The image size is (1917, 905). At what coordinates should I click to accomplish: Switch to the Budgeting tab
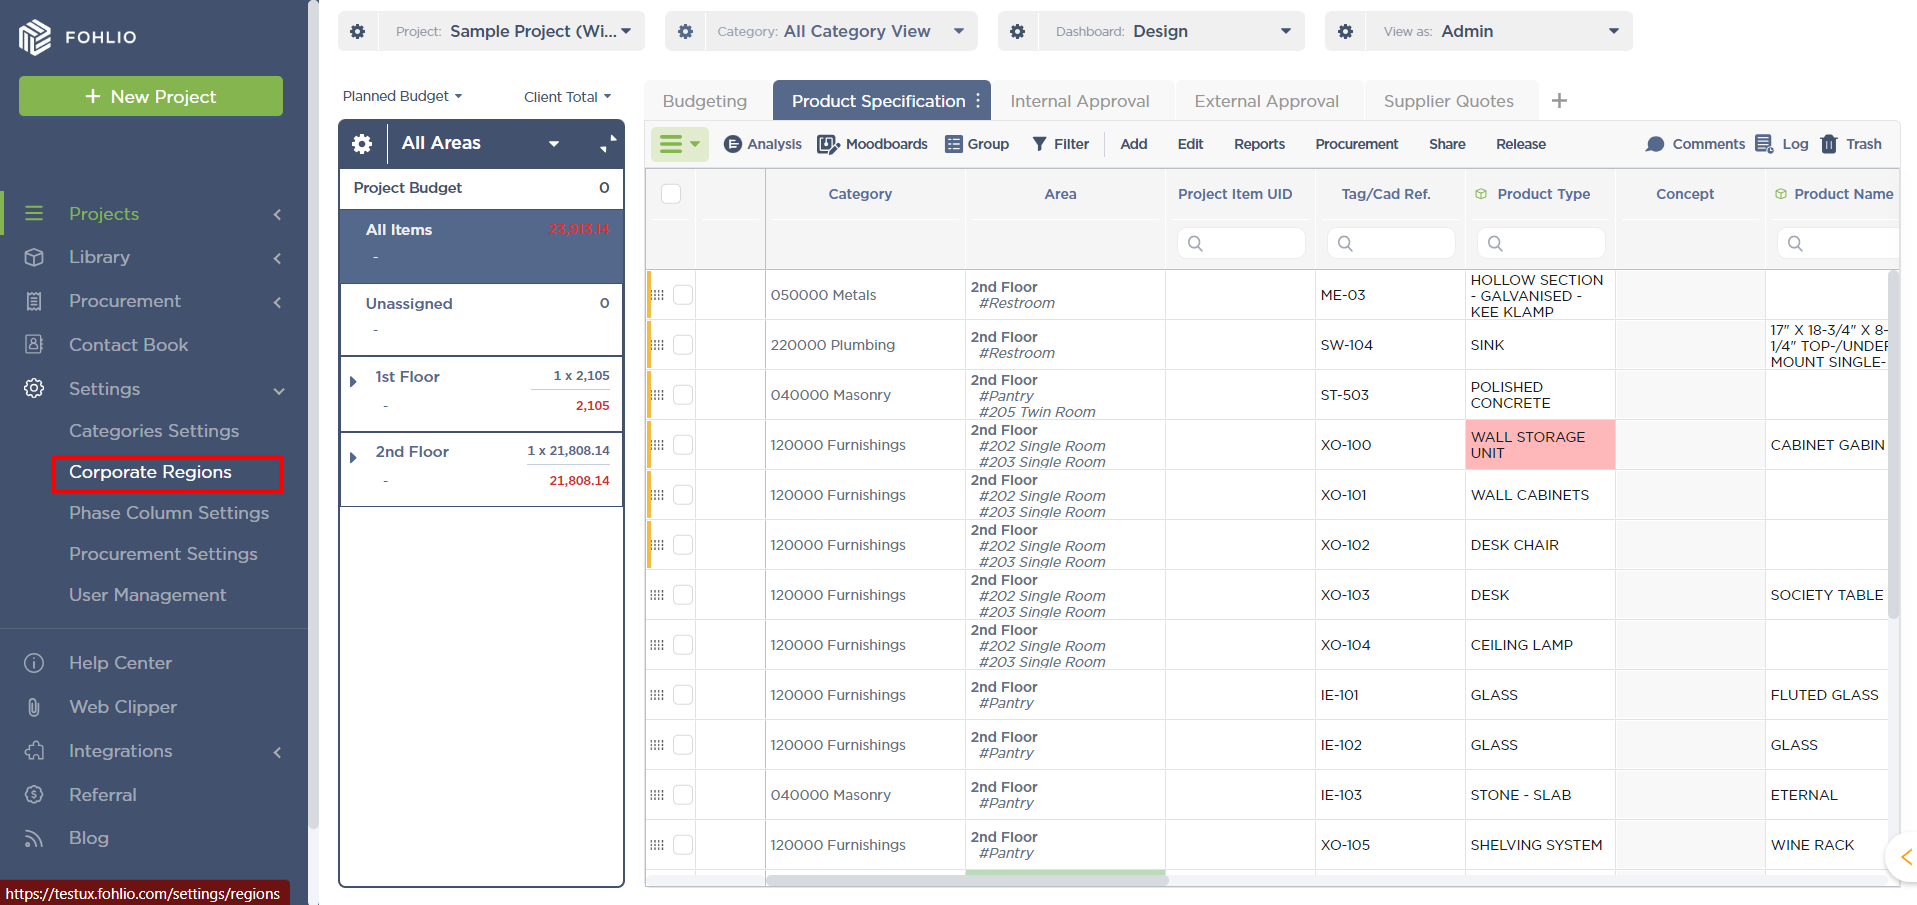coord(705,101)
